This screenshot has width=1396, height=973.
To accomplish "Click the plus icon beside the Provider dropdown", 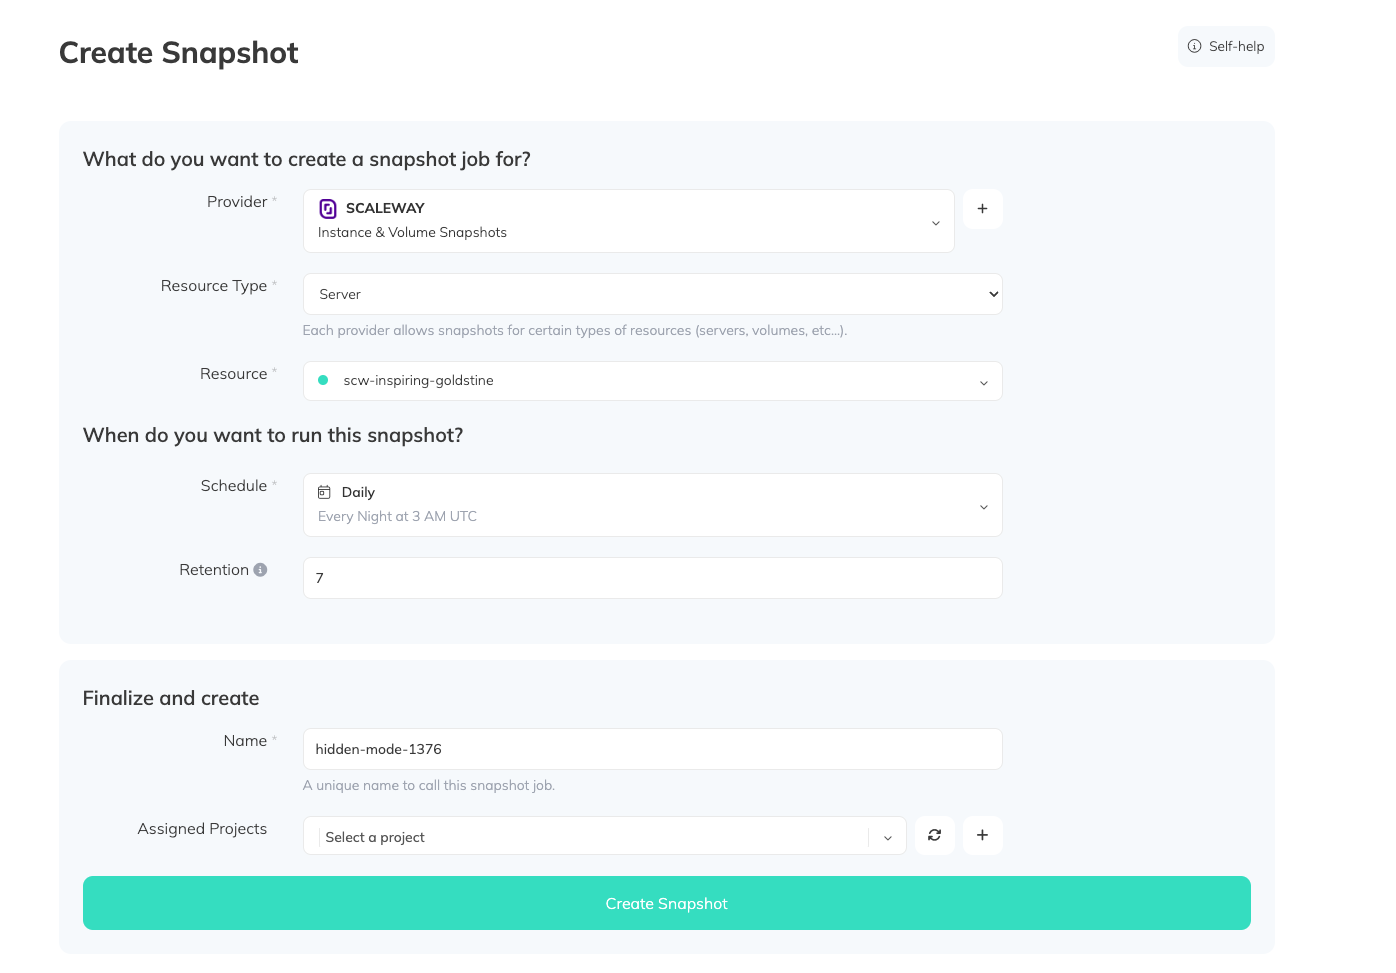I will 982,208.
